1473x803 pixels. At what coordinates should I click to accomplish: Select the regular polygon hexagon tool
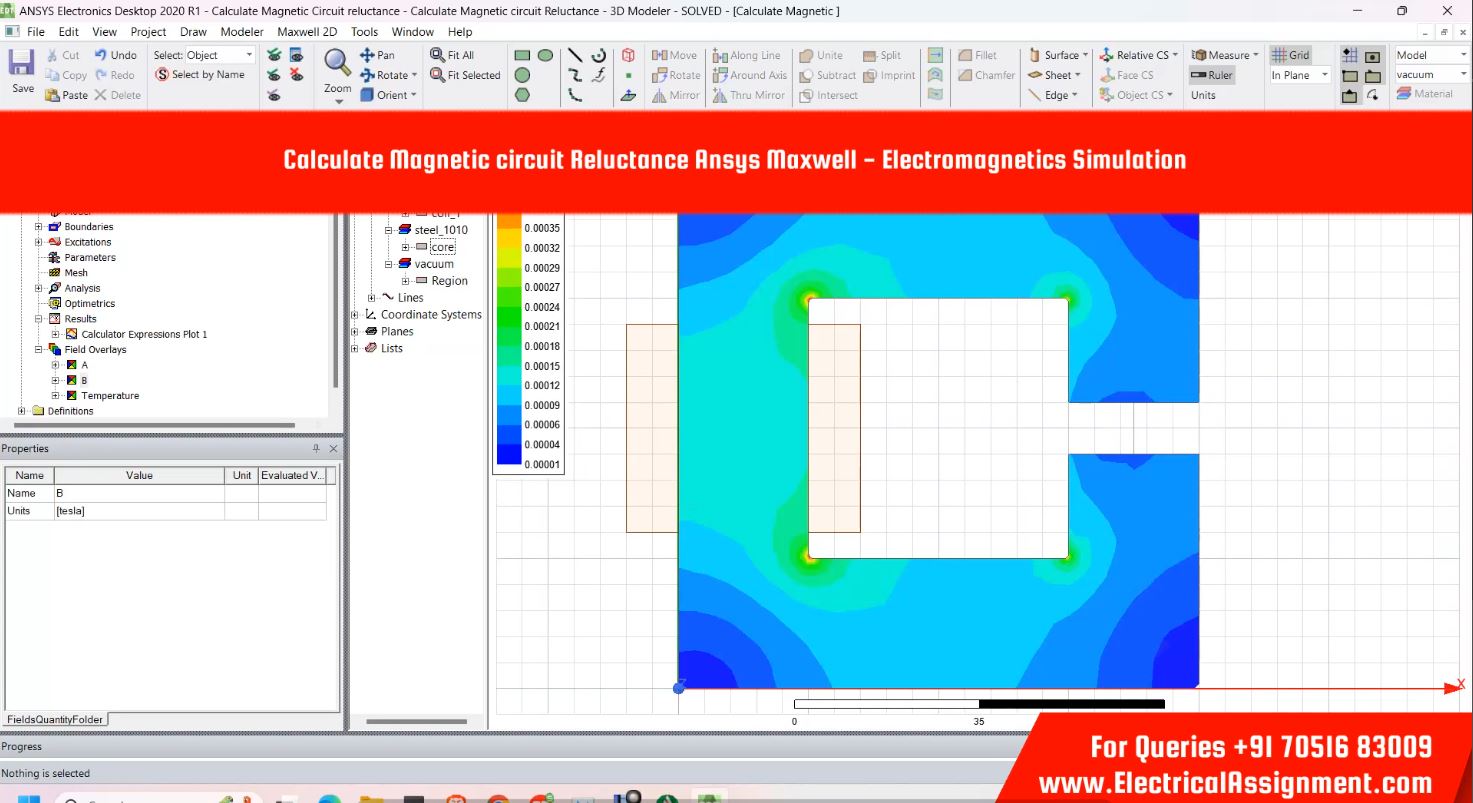click(522, 95)
